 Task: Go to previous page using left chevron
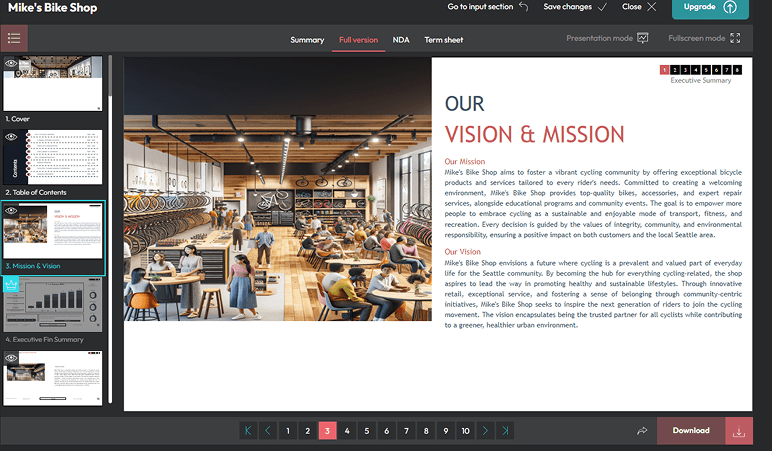click(x=268, y=431)
